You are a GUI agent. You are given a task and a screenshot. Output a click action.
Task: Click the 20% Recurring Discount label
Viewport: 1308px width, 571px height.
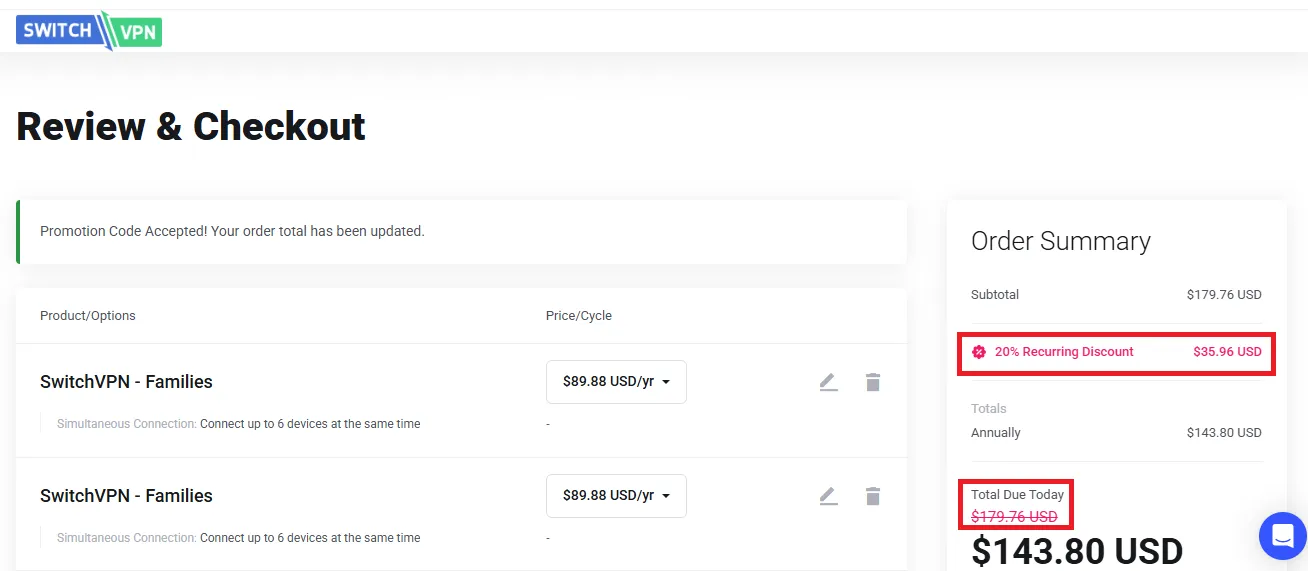(x=1064, y=352)
